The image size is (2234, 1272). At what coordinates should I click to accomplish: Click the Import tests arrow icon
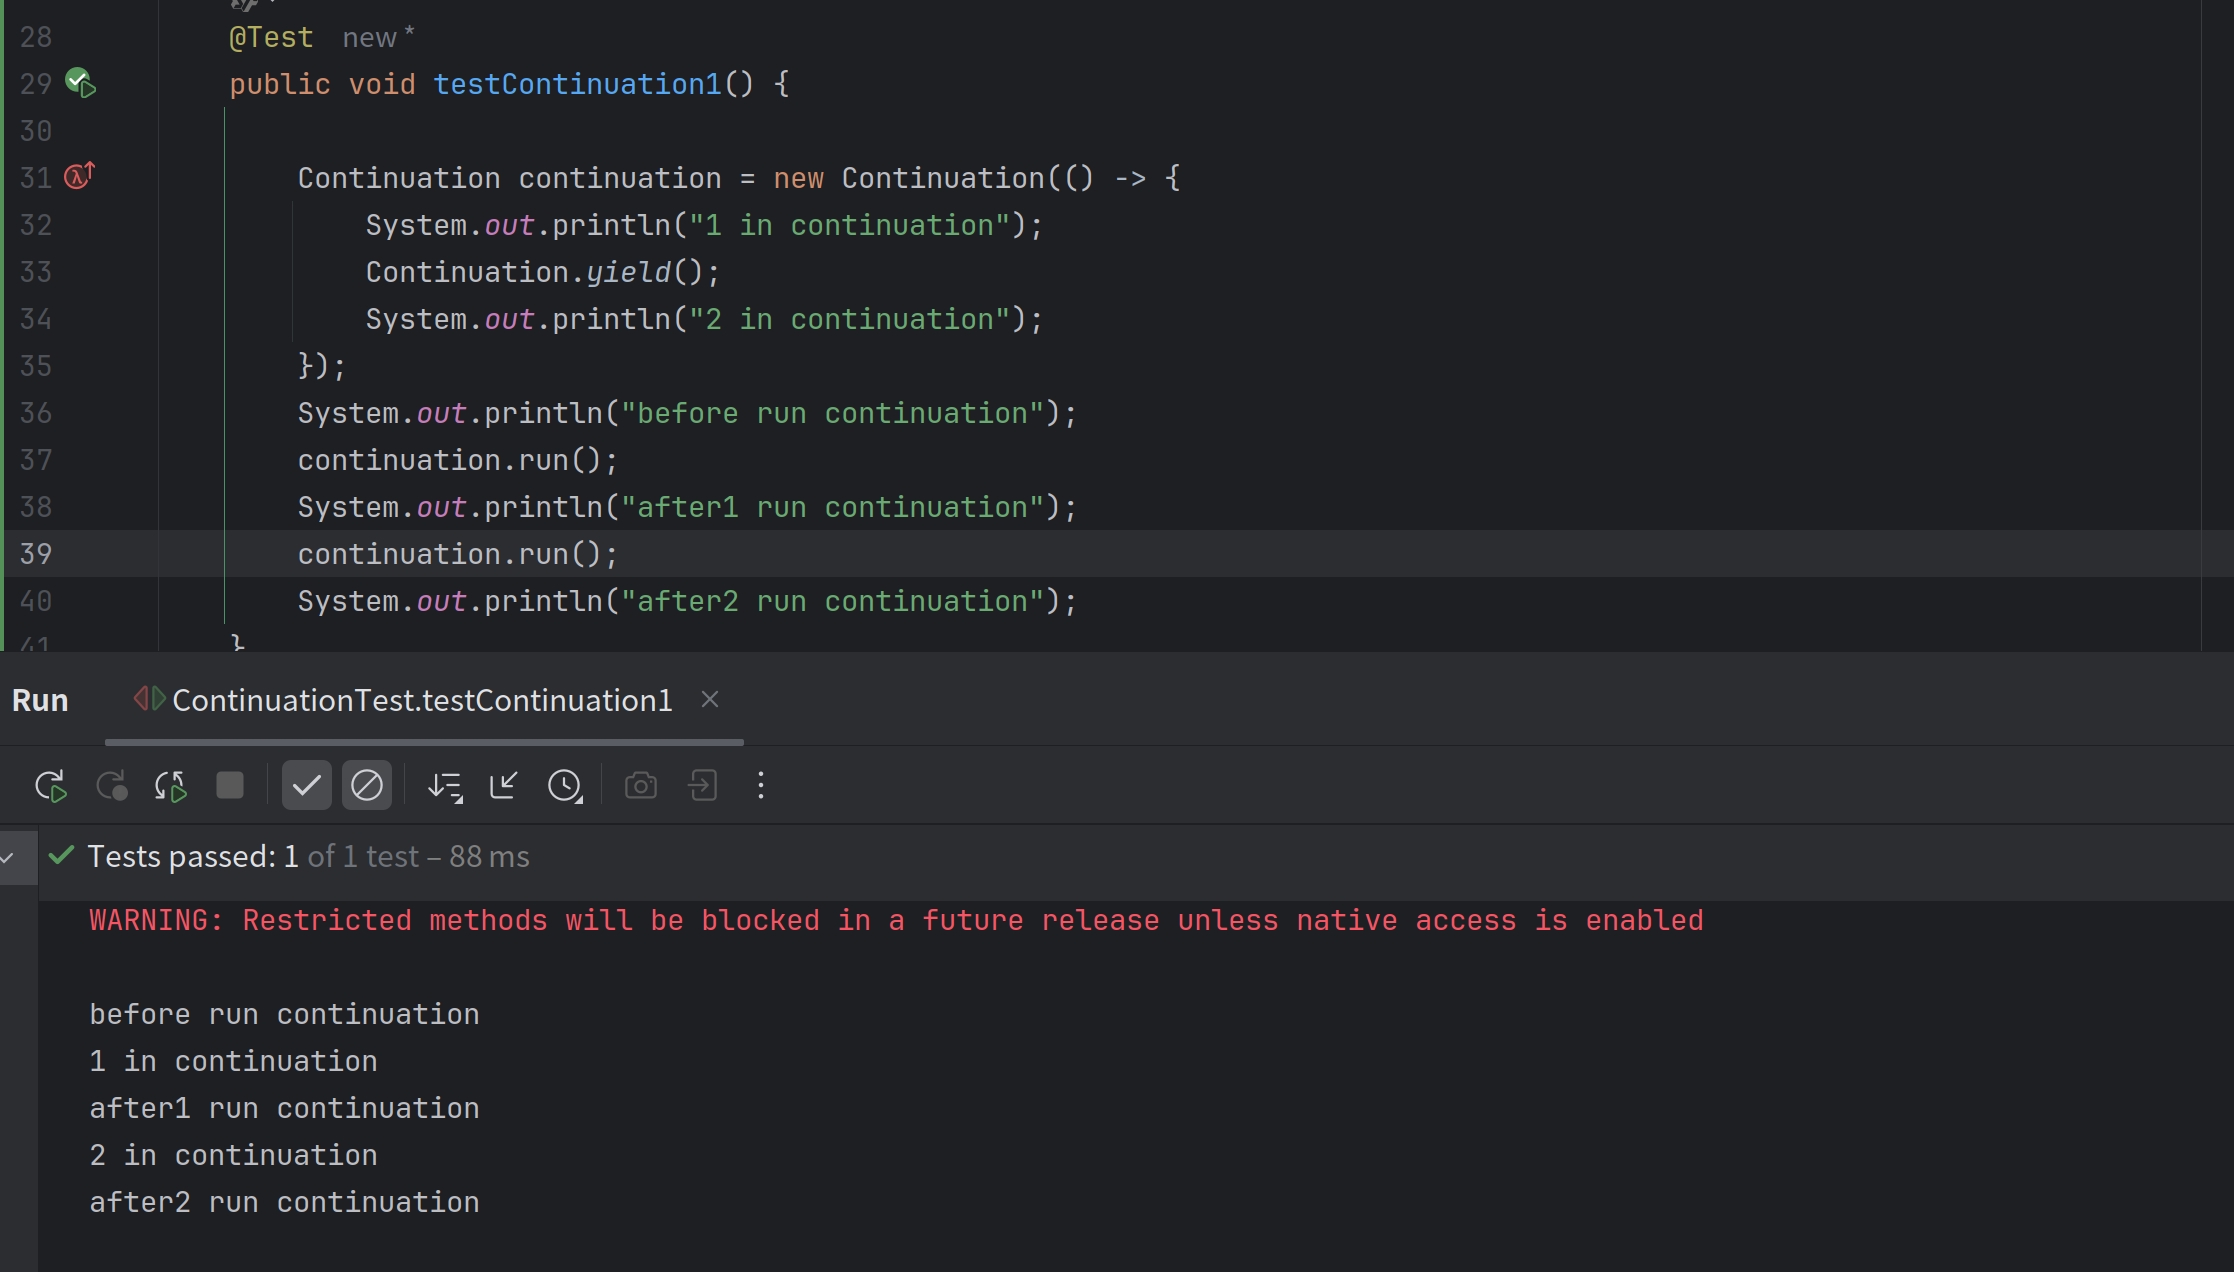(503, 786)
